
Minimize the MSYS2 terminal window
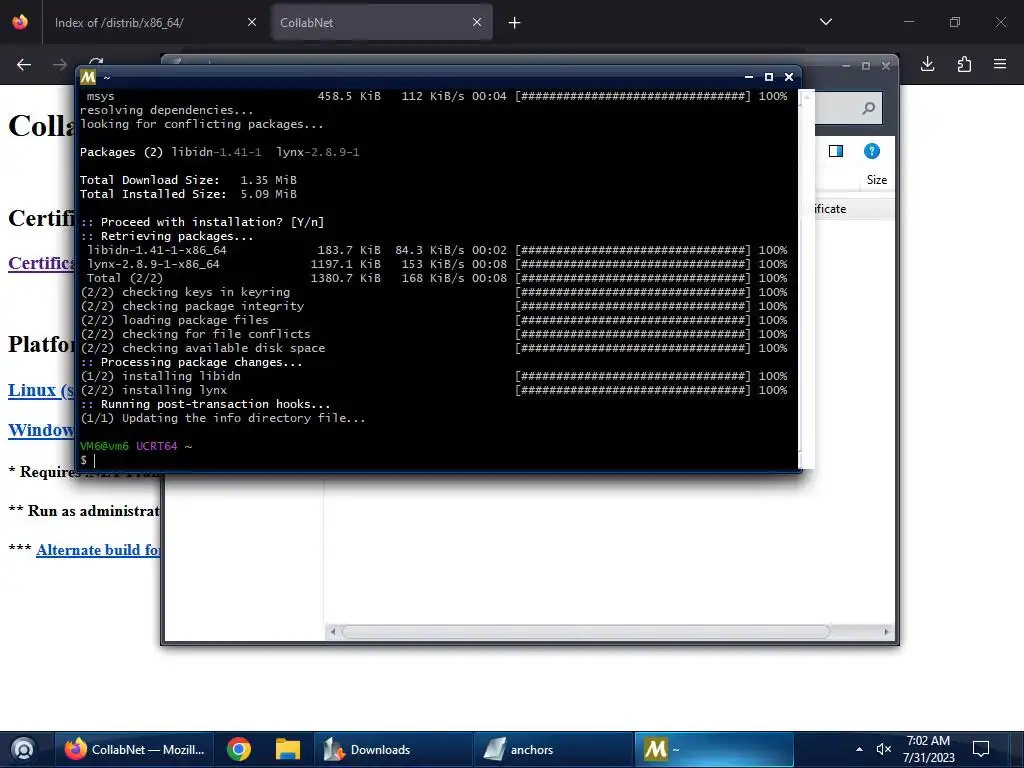click(749, 77)
